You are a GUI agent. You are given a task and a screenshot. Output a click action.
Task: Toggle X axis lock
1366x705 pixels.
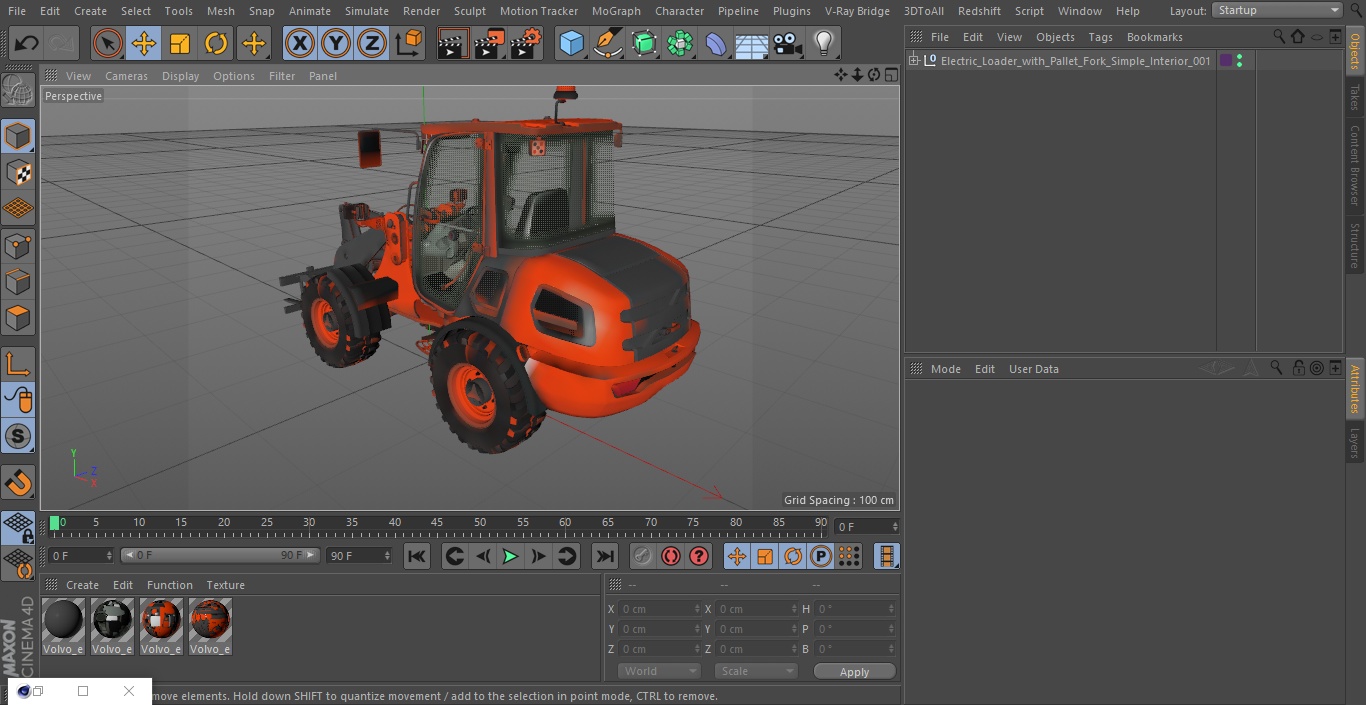tap(300, 43)
